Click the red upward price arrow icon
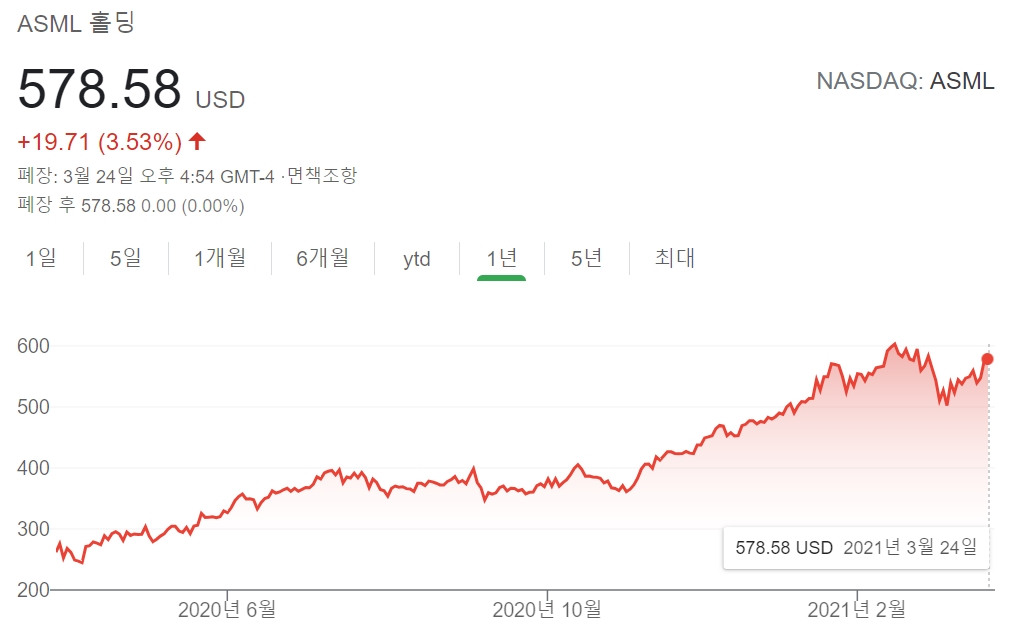 197,140
